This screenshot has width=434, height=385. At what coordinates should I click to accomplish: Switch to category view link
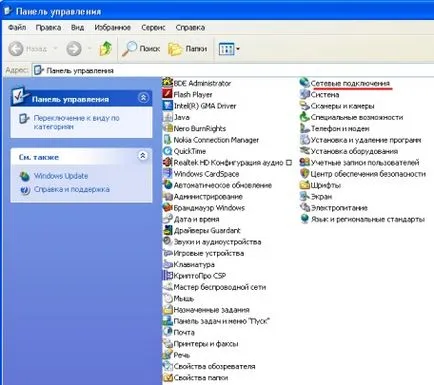(76, 122)
